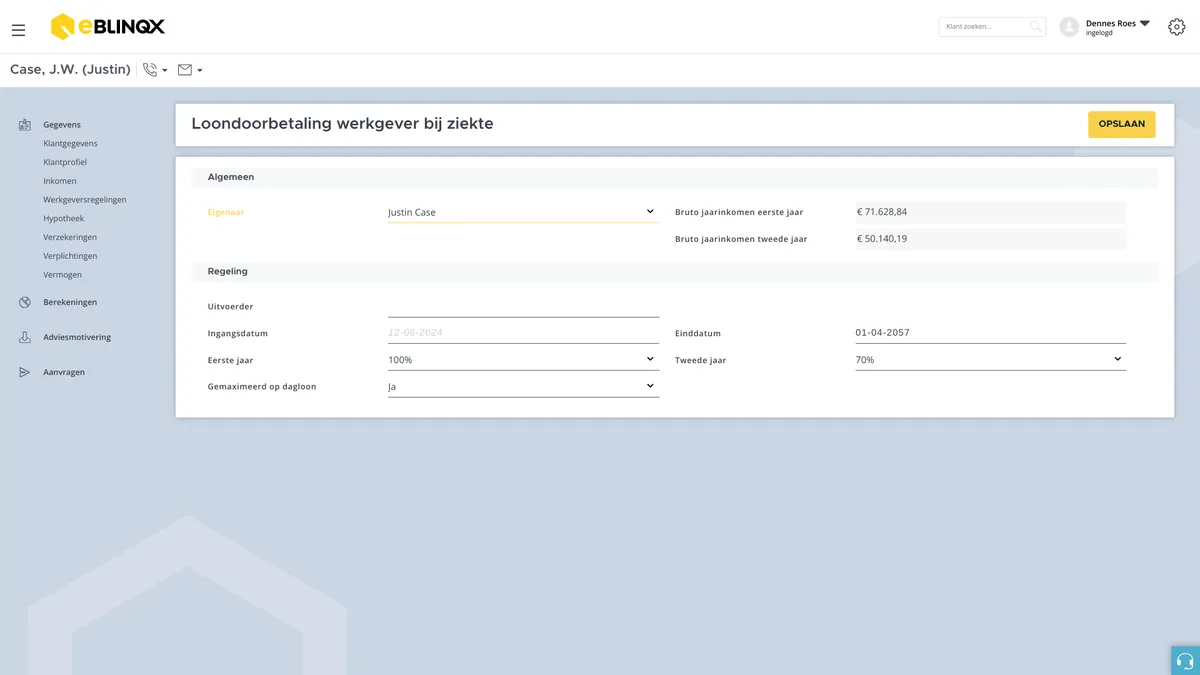Image resolution: width=1200 pixels, height=675 pixels.
Task: Click the Berekeningen globe icon
Action: tap(25, 302)
